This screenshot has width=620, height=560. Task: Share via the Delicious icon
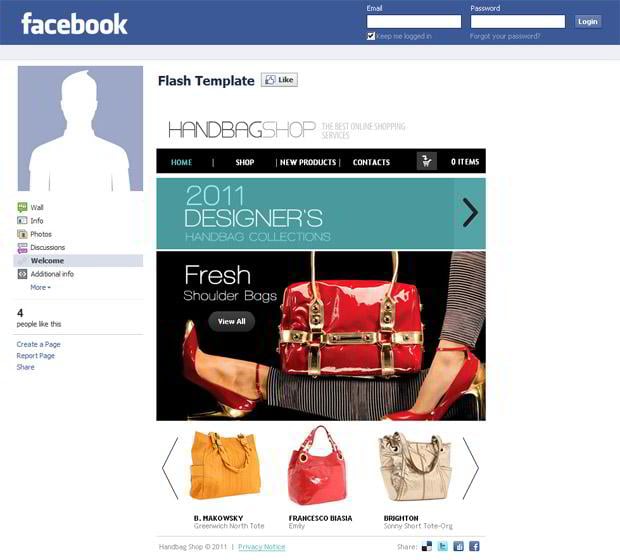427,547
